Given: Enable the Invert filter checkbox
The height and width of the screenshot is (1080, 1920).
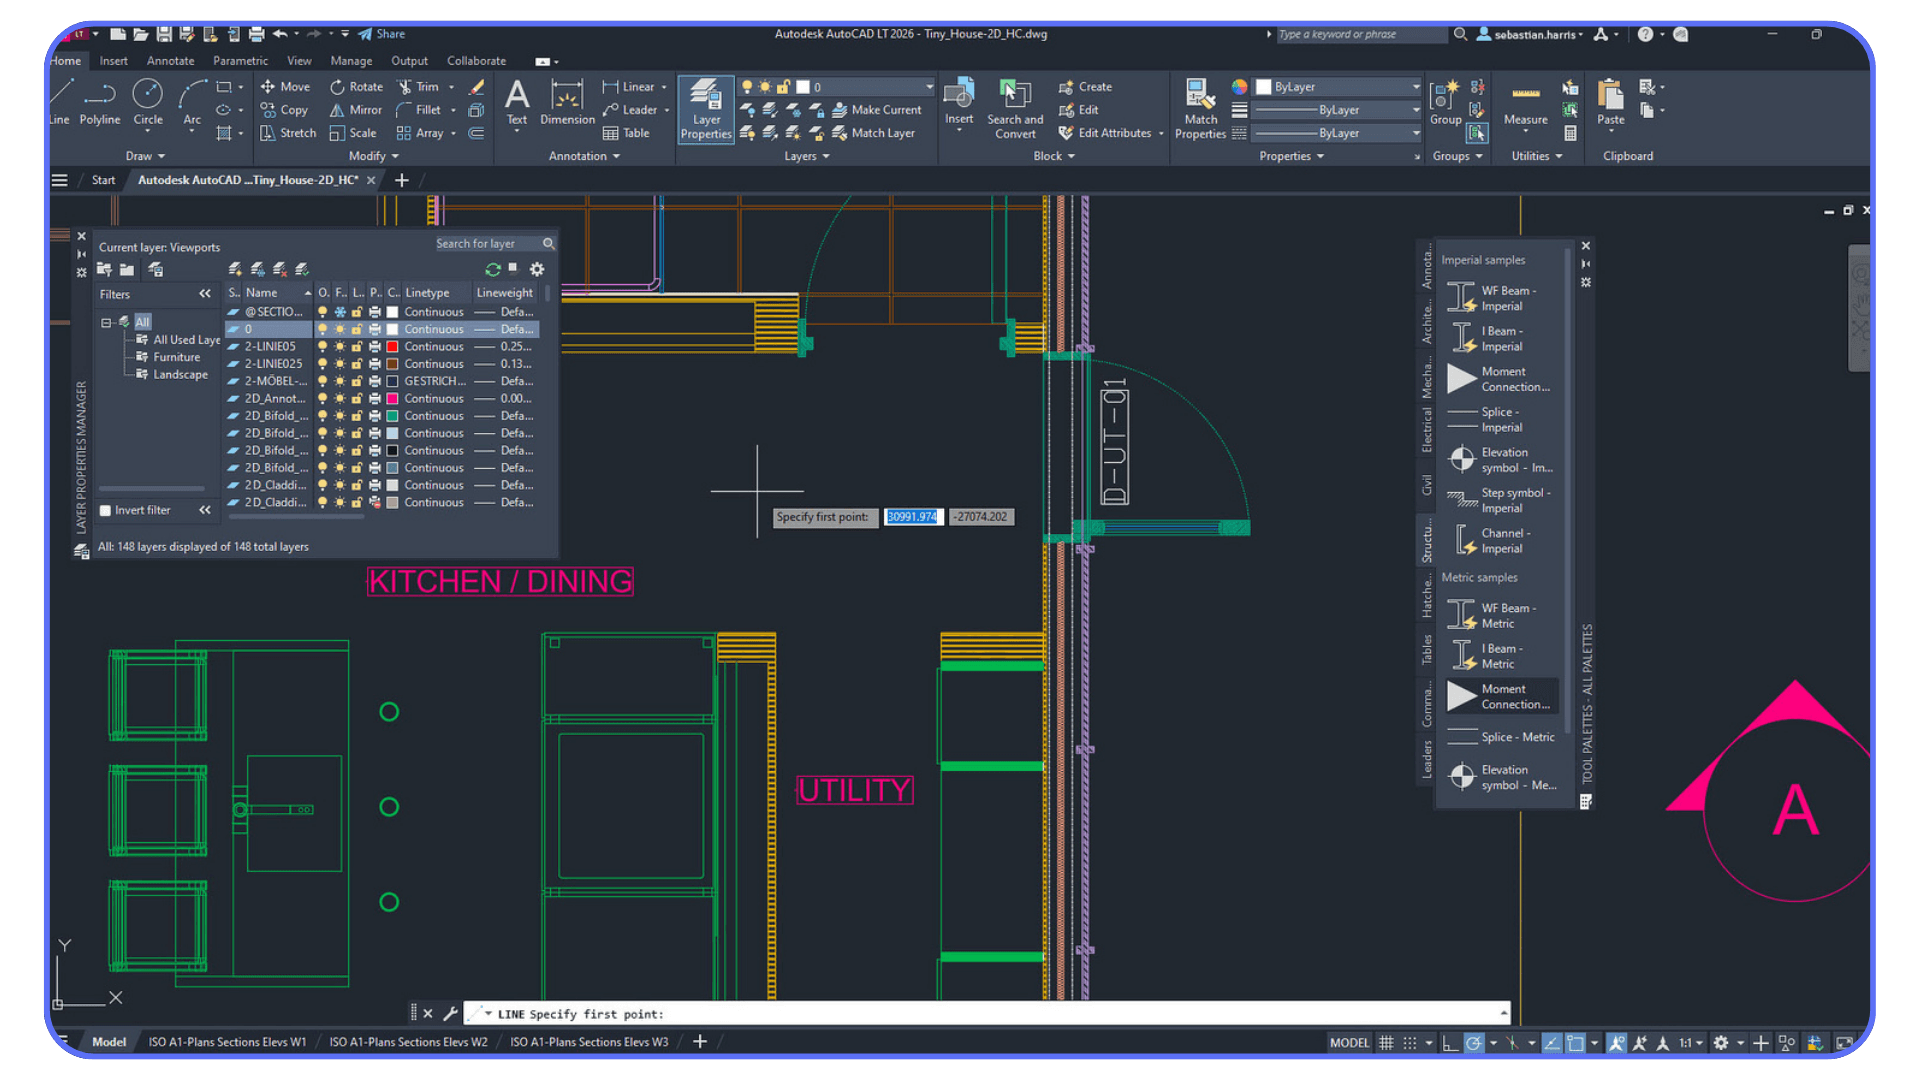Looking at the screenshot, I should [x=105, y=510].
